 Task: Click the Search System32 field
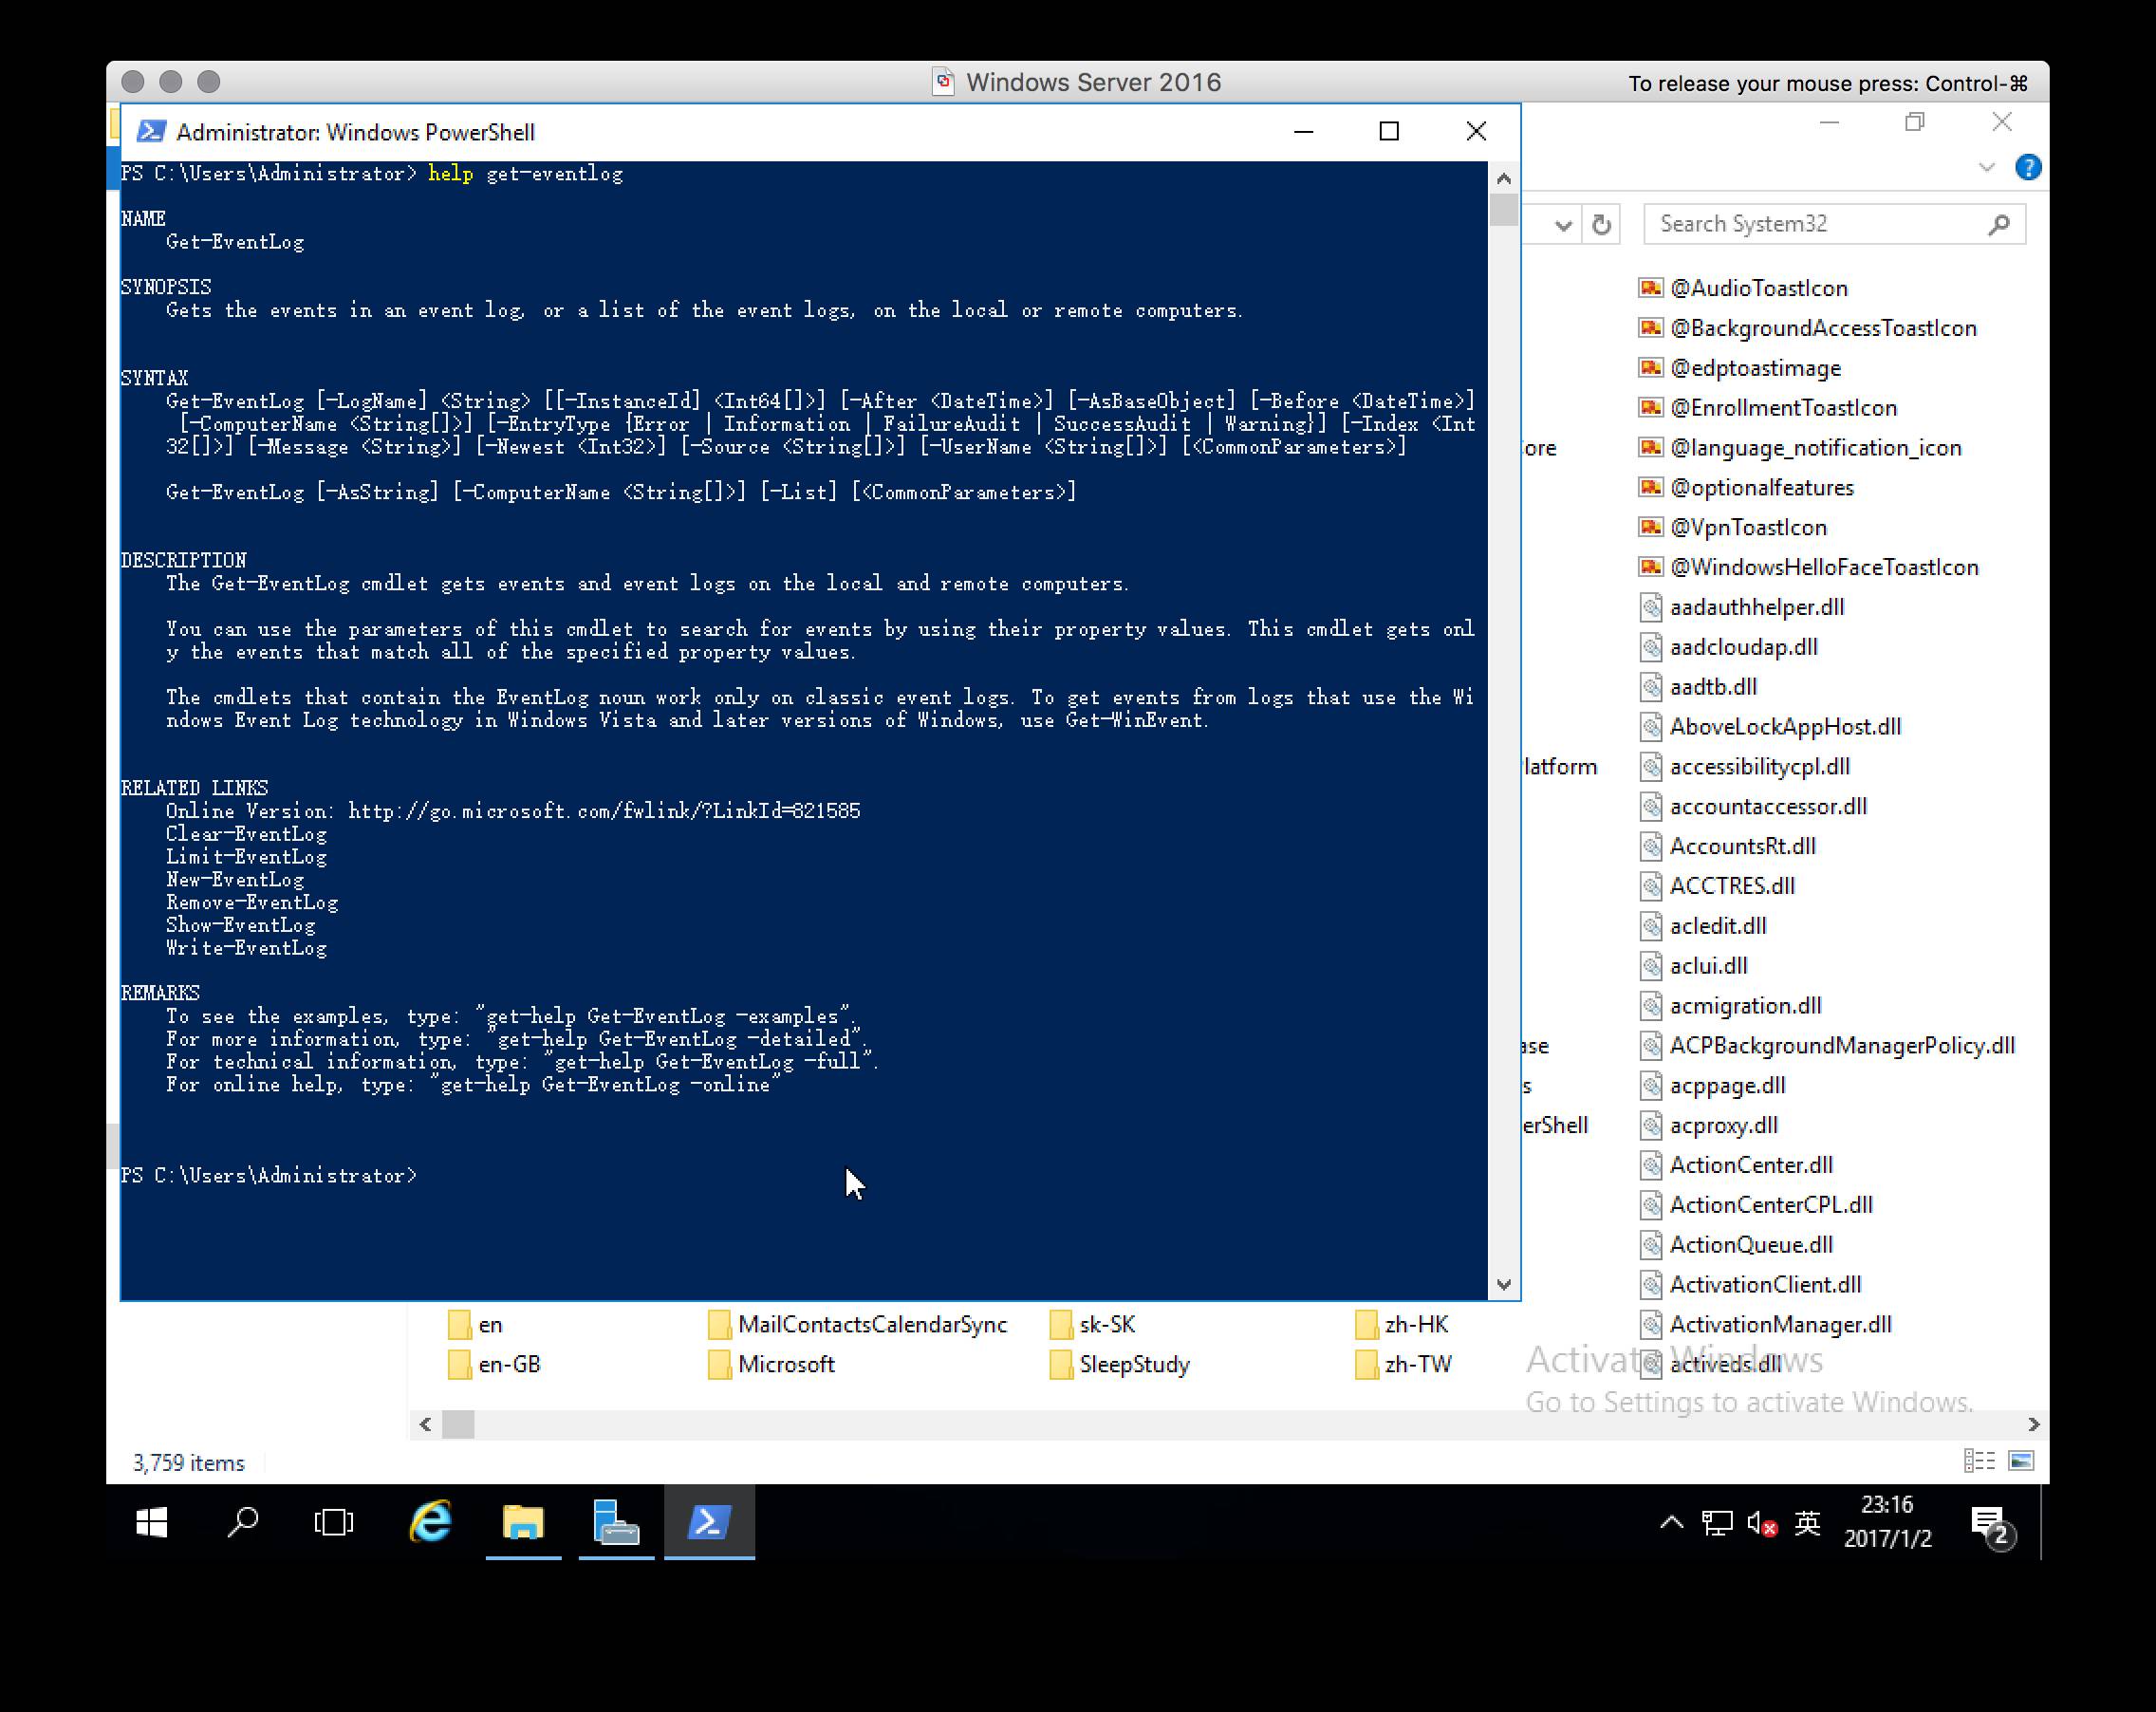tap(1835, 224)
